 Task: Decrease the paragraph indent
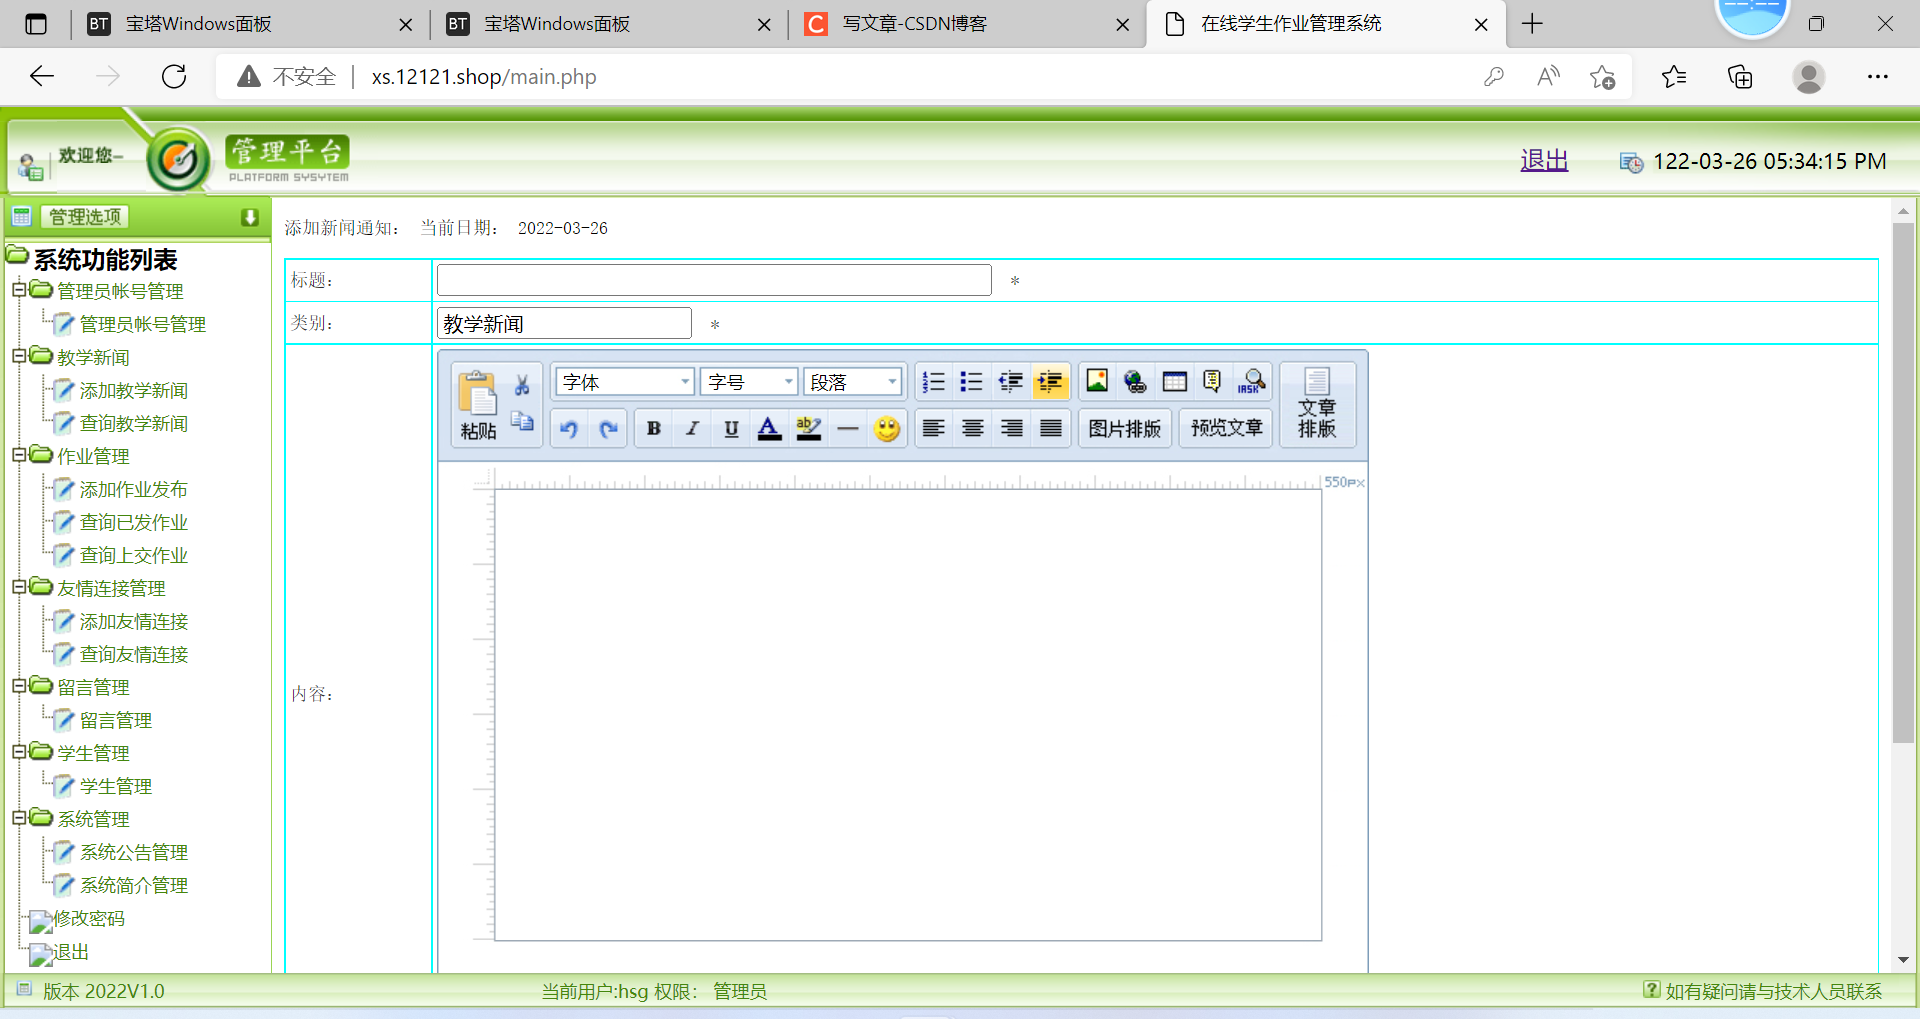(x=1011, y=382)
